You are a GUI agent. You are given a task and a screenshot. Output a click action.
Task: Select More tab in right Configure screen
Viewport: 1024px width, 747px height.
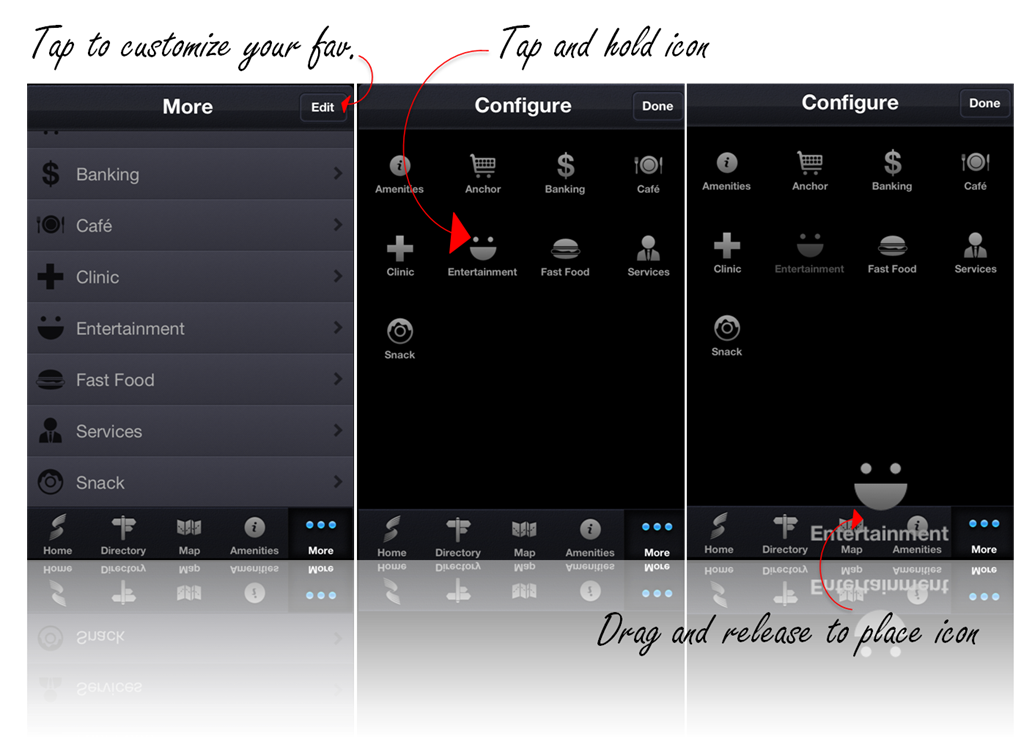984,534
